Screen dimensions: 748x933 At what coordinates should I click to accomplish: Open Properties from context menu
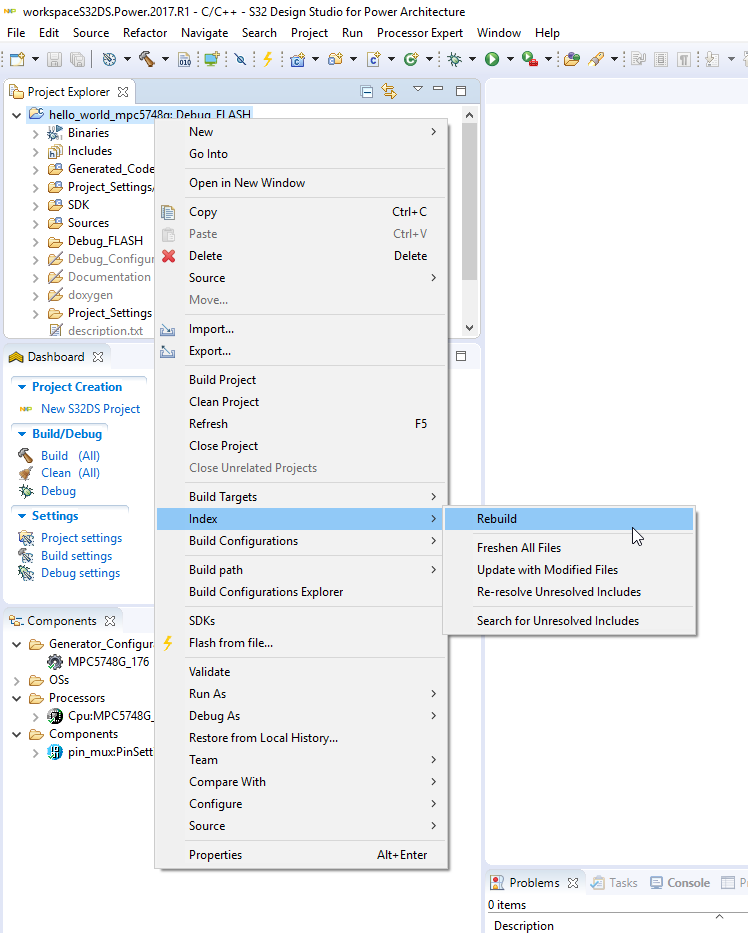pos(302,855)
